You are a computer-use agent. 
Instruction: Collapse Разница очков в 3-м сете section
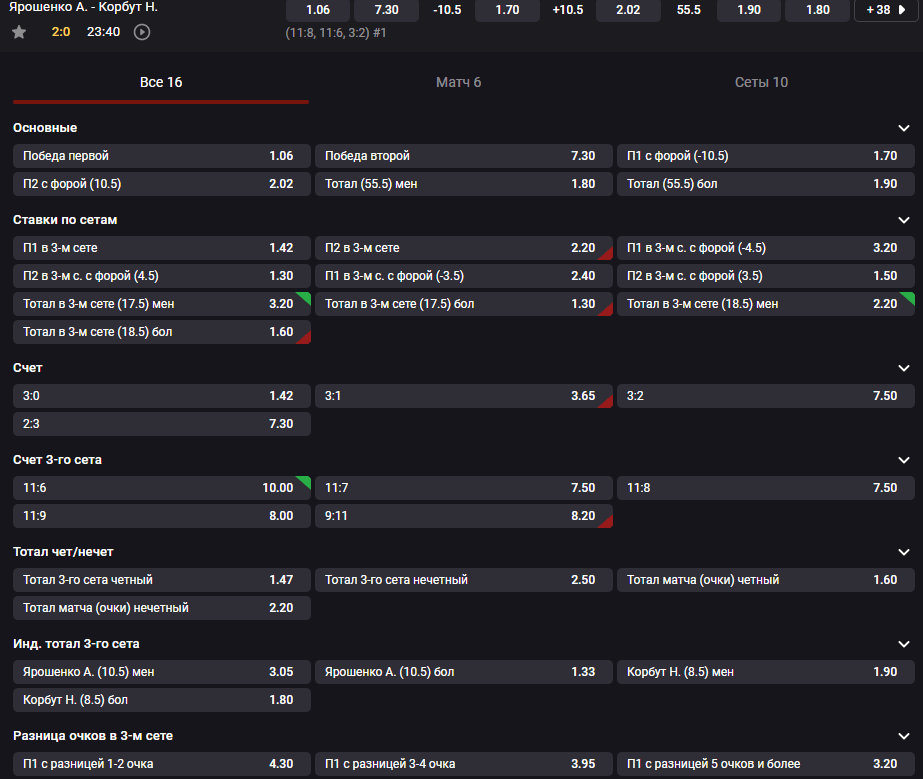click(x=904, y=736)
